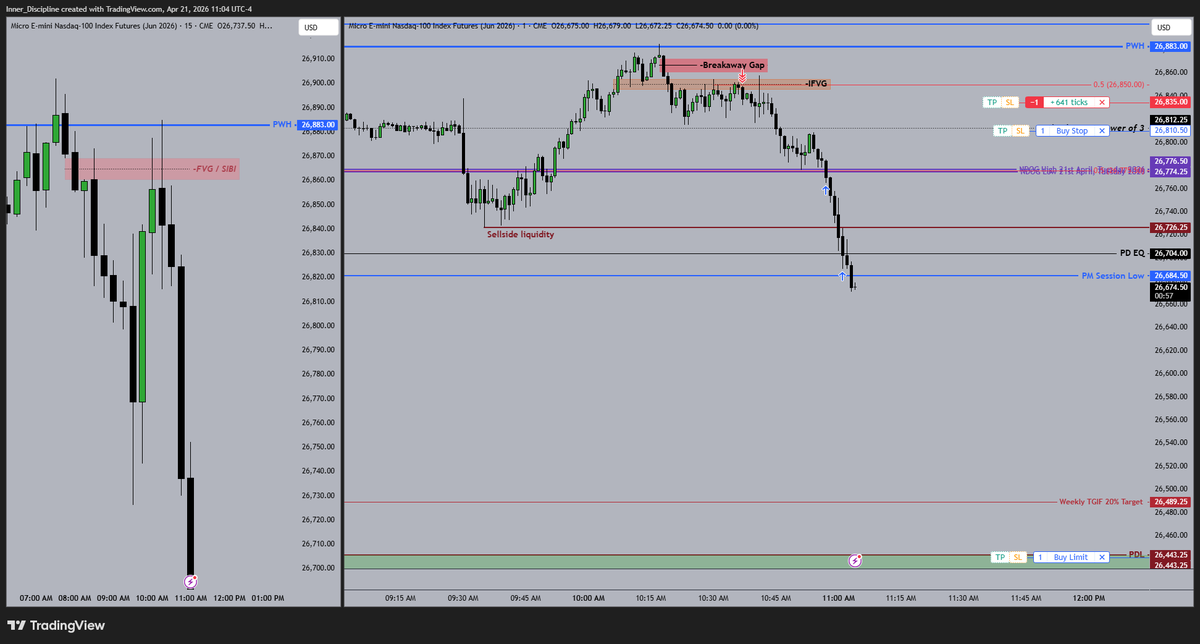Click the 26,883.00 price tag on left chart

coord(316,124)
